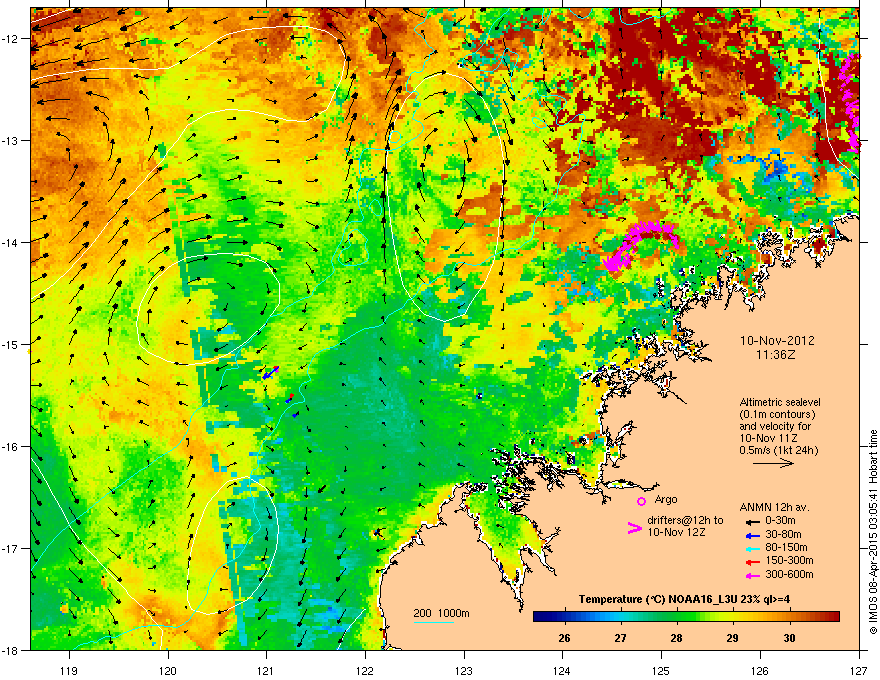The width and height of the screenshot is (880, 680).
Task: Click the cyan 200 1000m bathymetry line sample
Action: tap(434, 623)
